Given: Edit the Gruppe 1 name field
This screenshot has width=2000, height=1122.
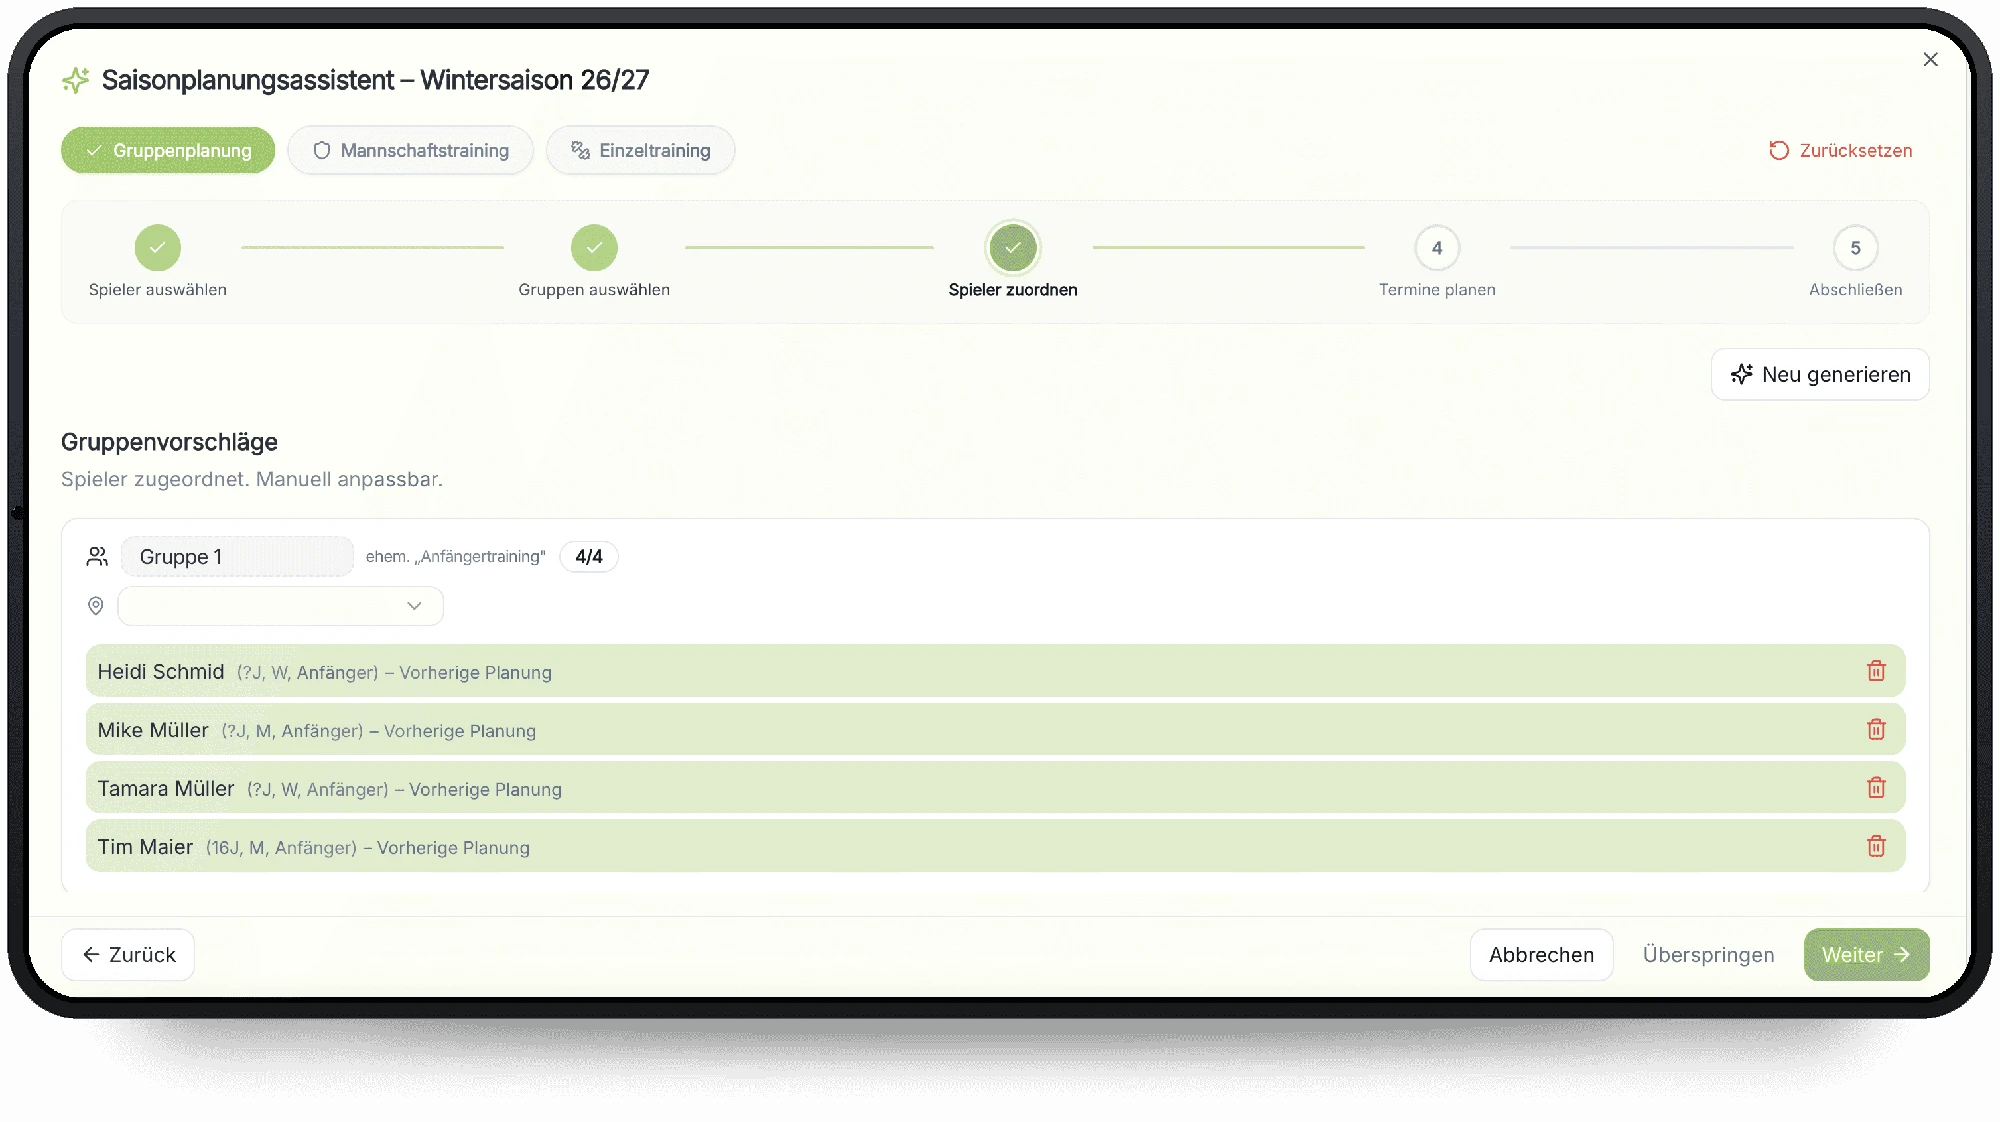Looking at the screenshot, I should 237,557.
